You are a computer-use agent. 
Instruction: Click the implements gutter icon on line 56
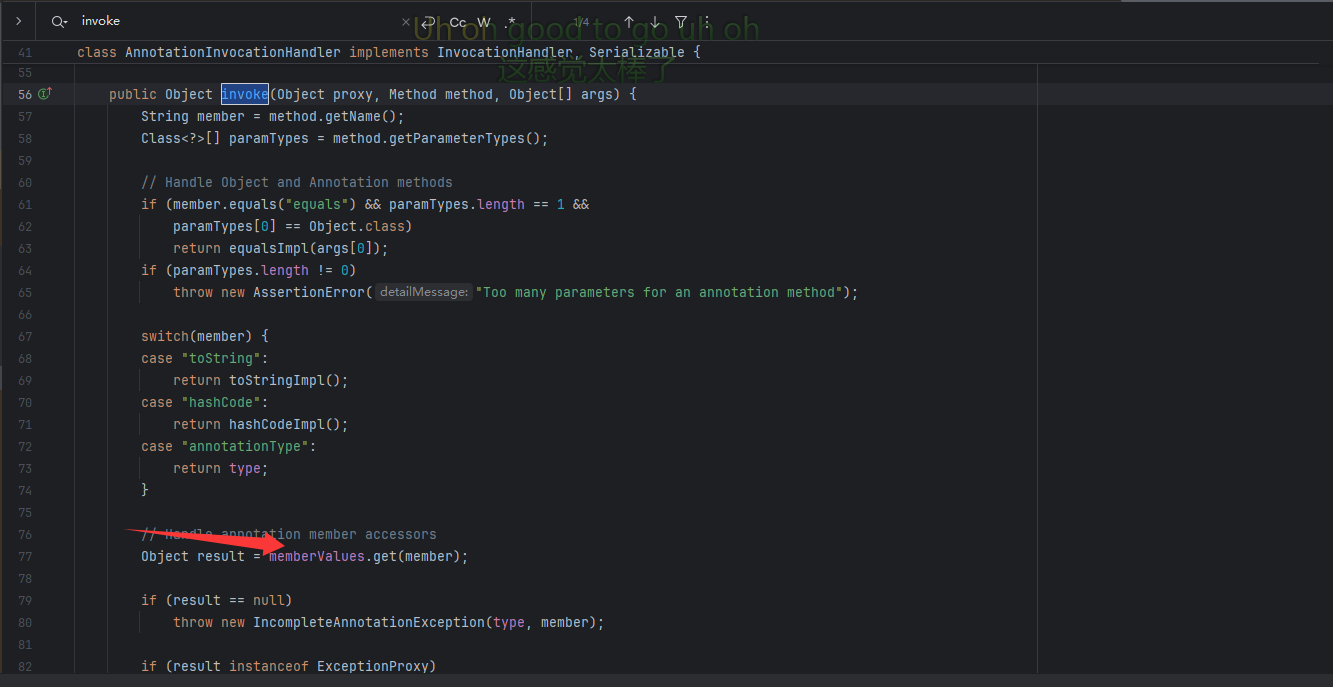tap(44, 94)
